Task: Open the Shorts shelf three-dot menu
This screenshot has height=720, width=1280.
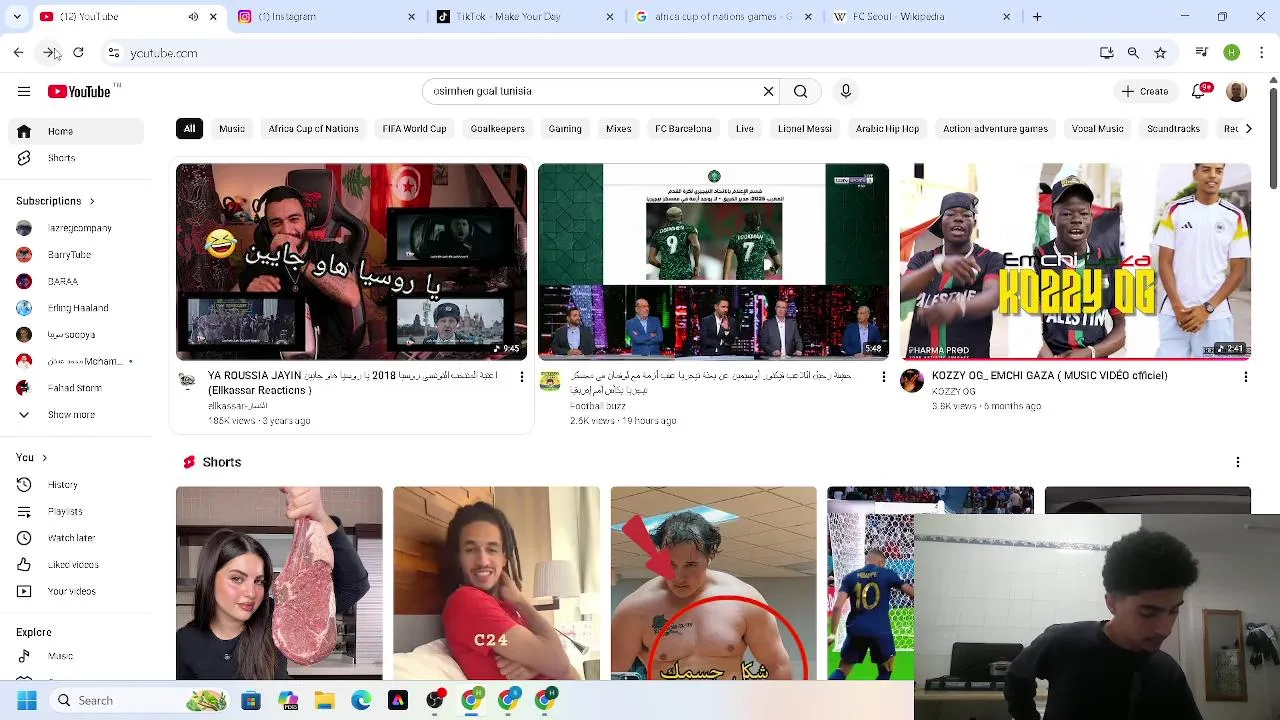Action: click(1238, 462)
